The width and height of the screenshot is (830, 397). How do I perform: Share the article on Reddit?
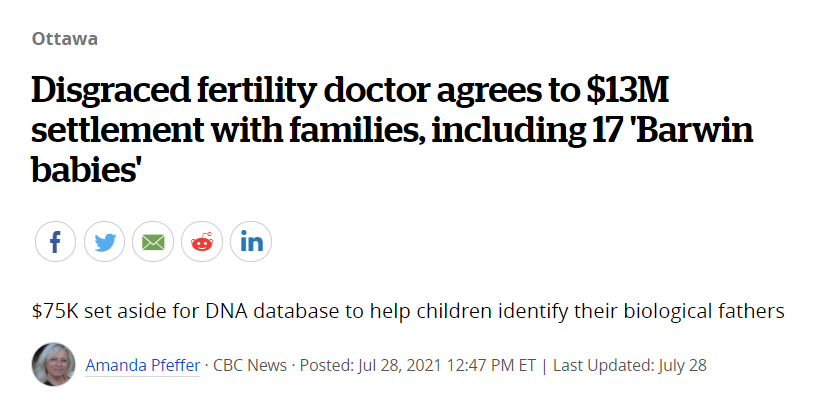point(202,242)
